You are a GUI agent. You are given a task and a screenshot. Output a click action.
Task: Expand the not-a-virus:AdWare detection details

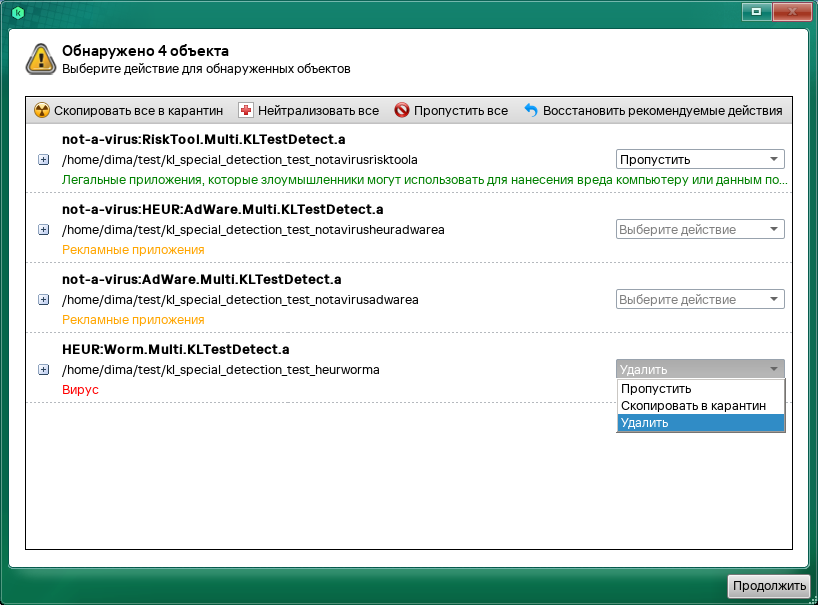(43, 300)
